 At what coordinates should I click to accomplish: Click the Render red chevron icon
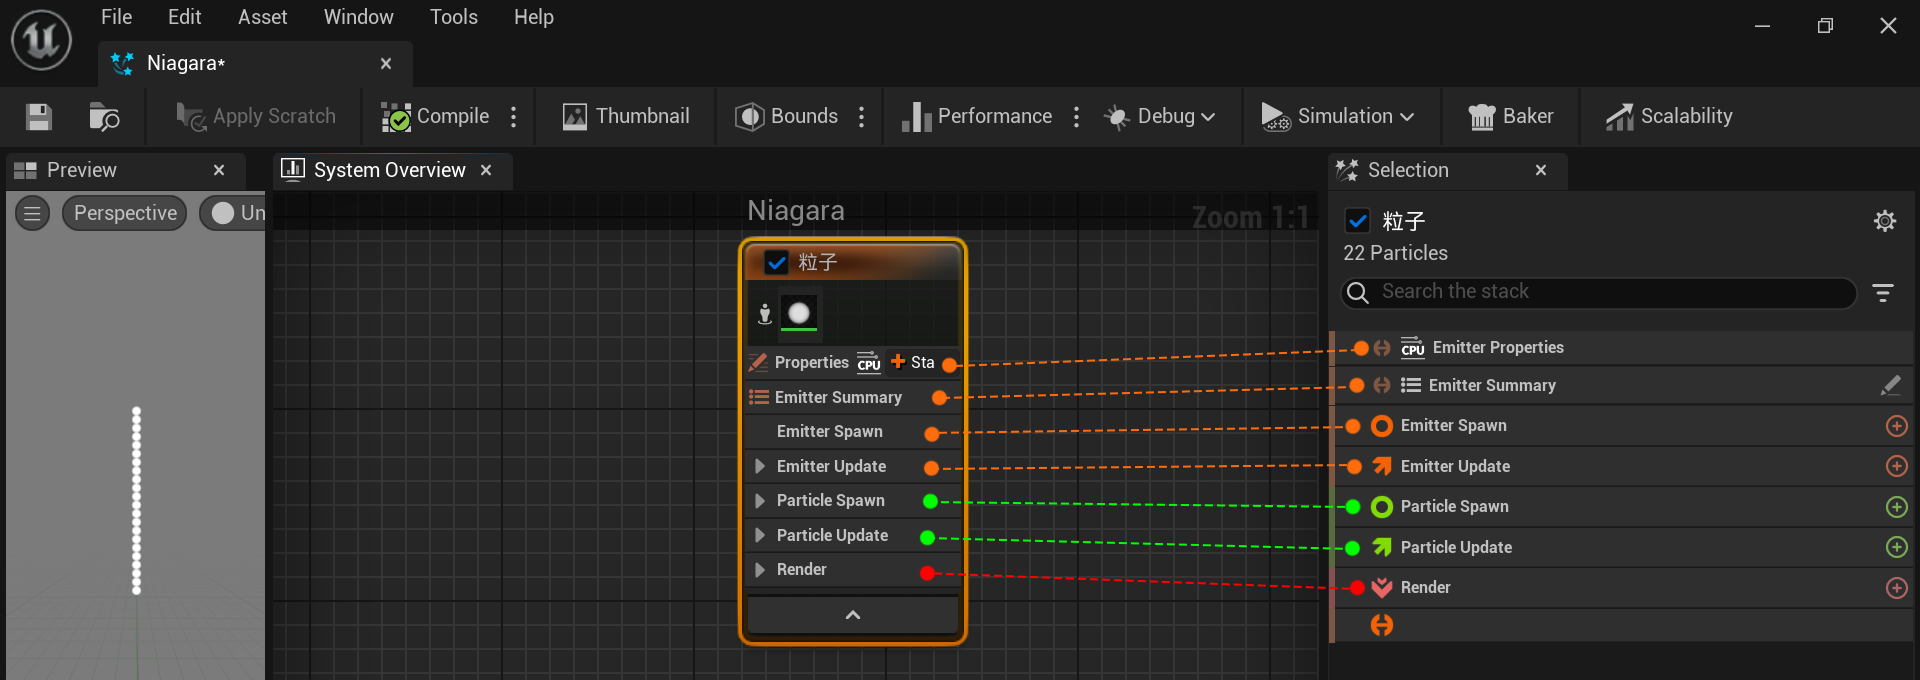(x=1382, y=588)
